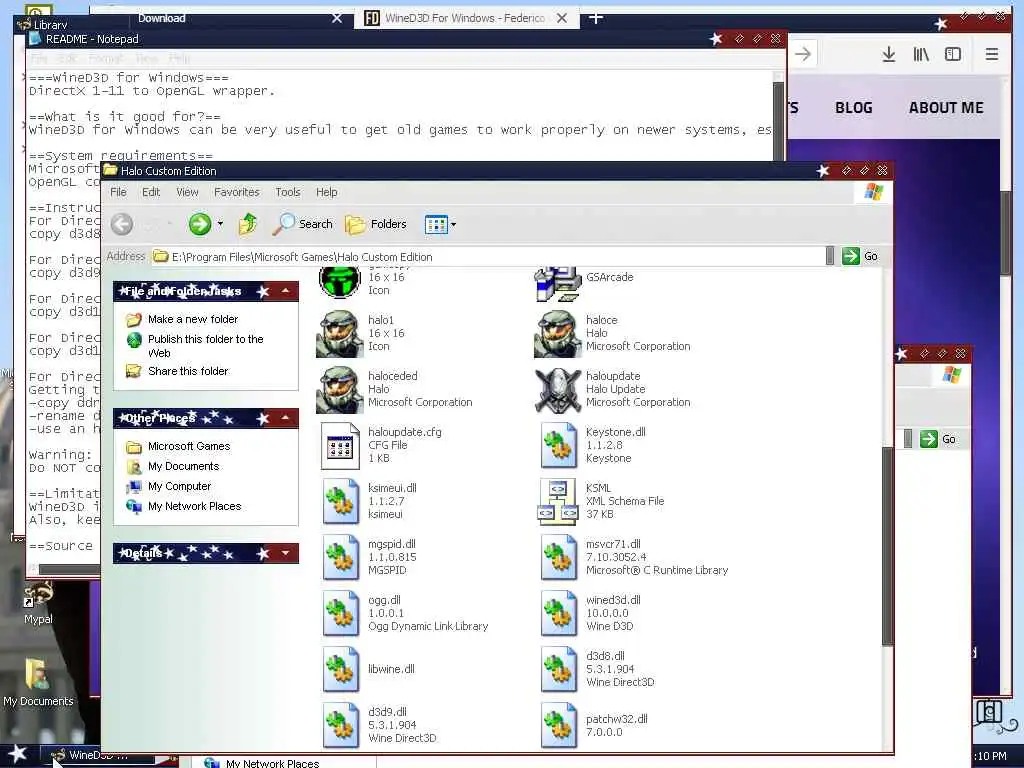Open the BLOG link on the website

coord(854,108)
